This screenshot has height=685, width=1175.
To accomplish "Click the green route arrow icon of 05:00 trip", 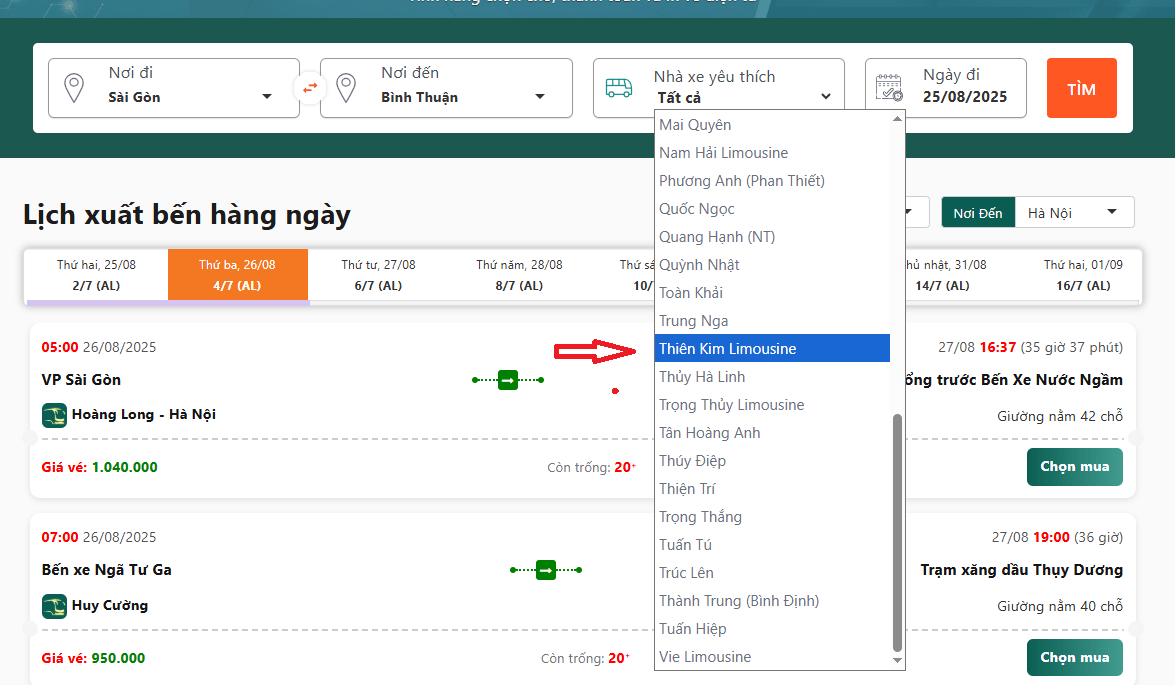I will pos(508,380).
